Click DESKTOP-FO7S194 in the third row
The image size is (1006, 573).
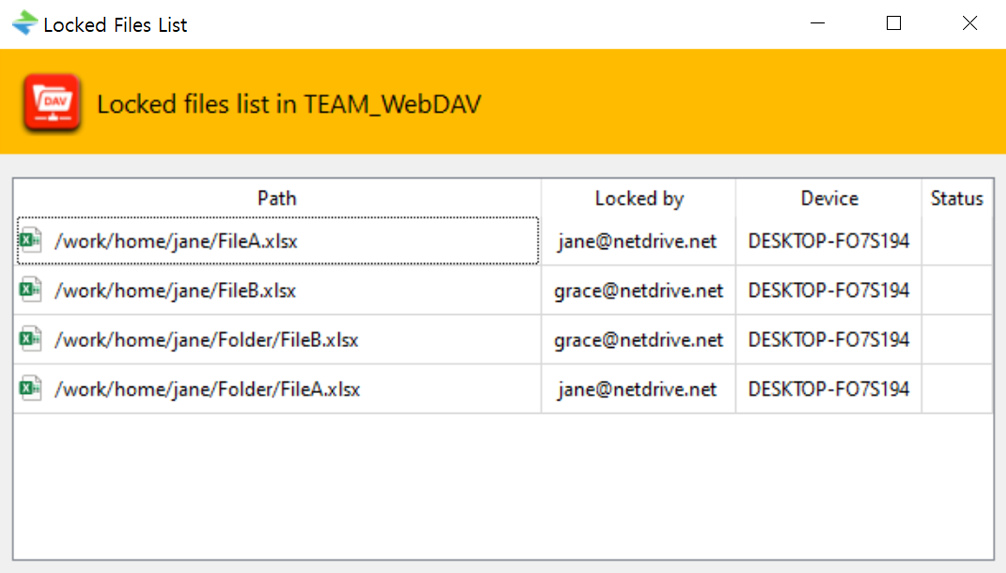coord(828,340)
